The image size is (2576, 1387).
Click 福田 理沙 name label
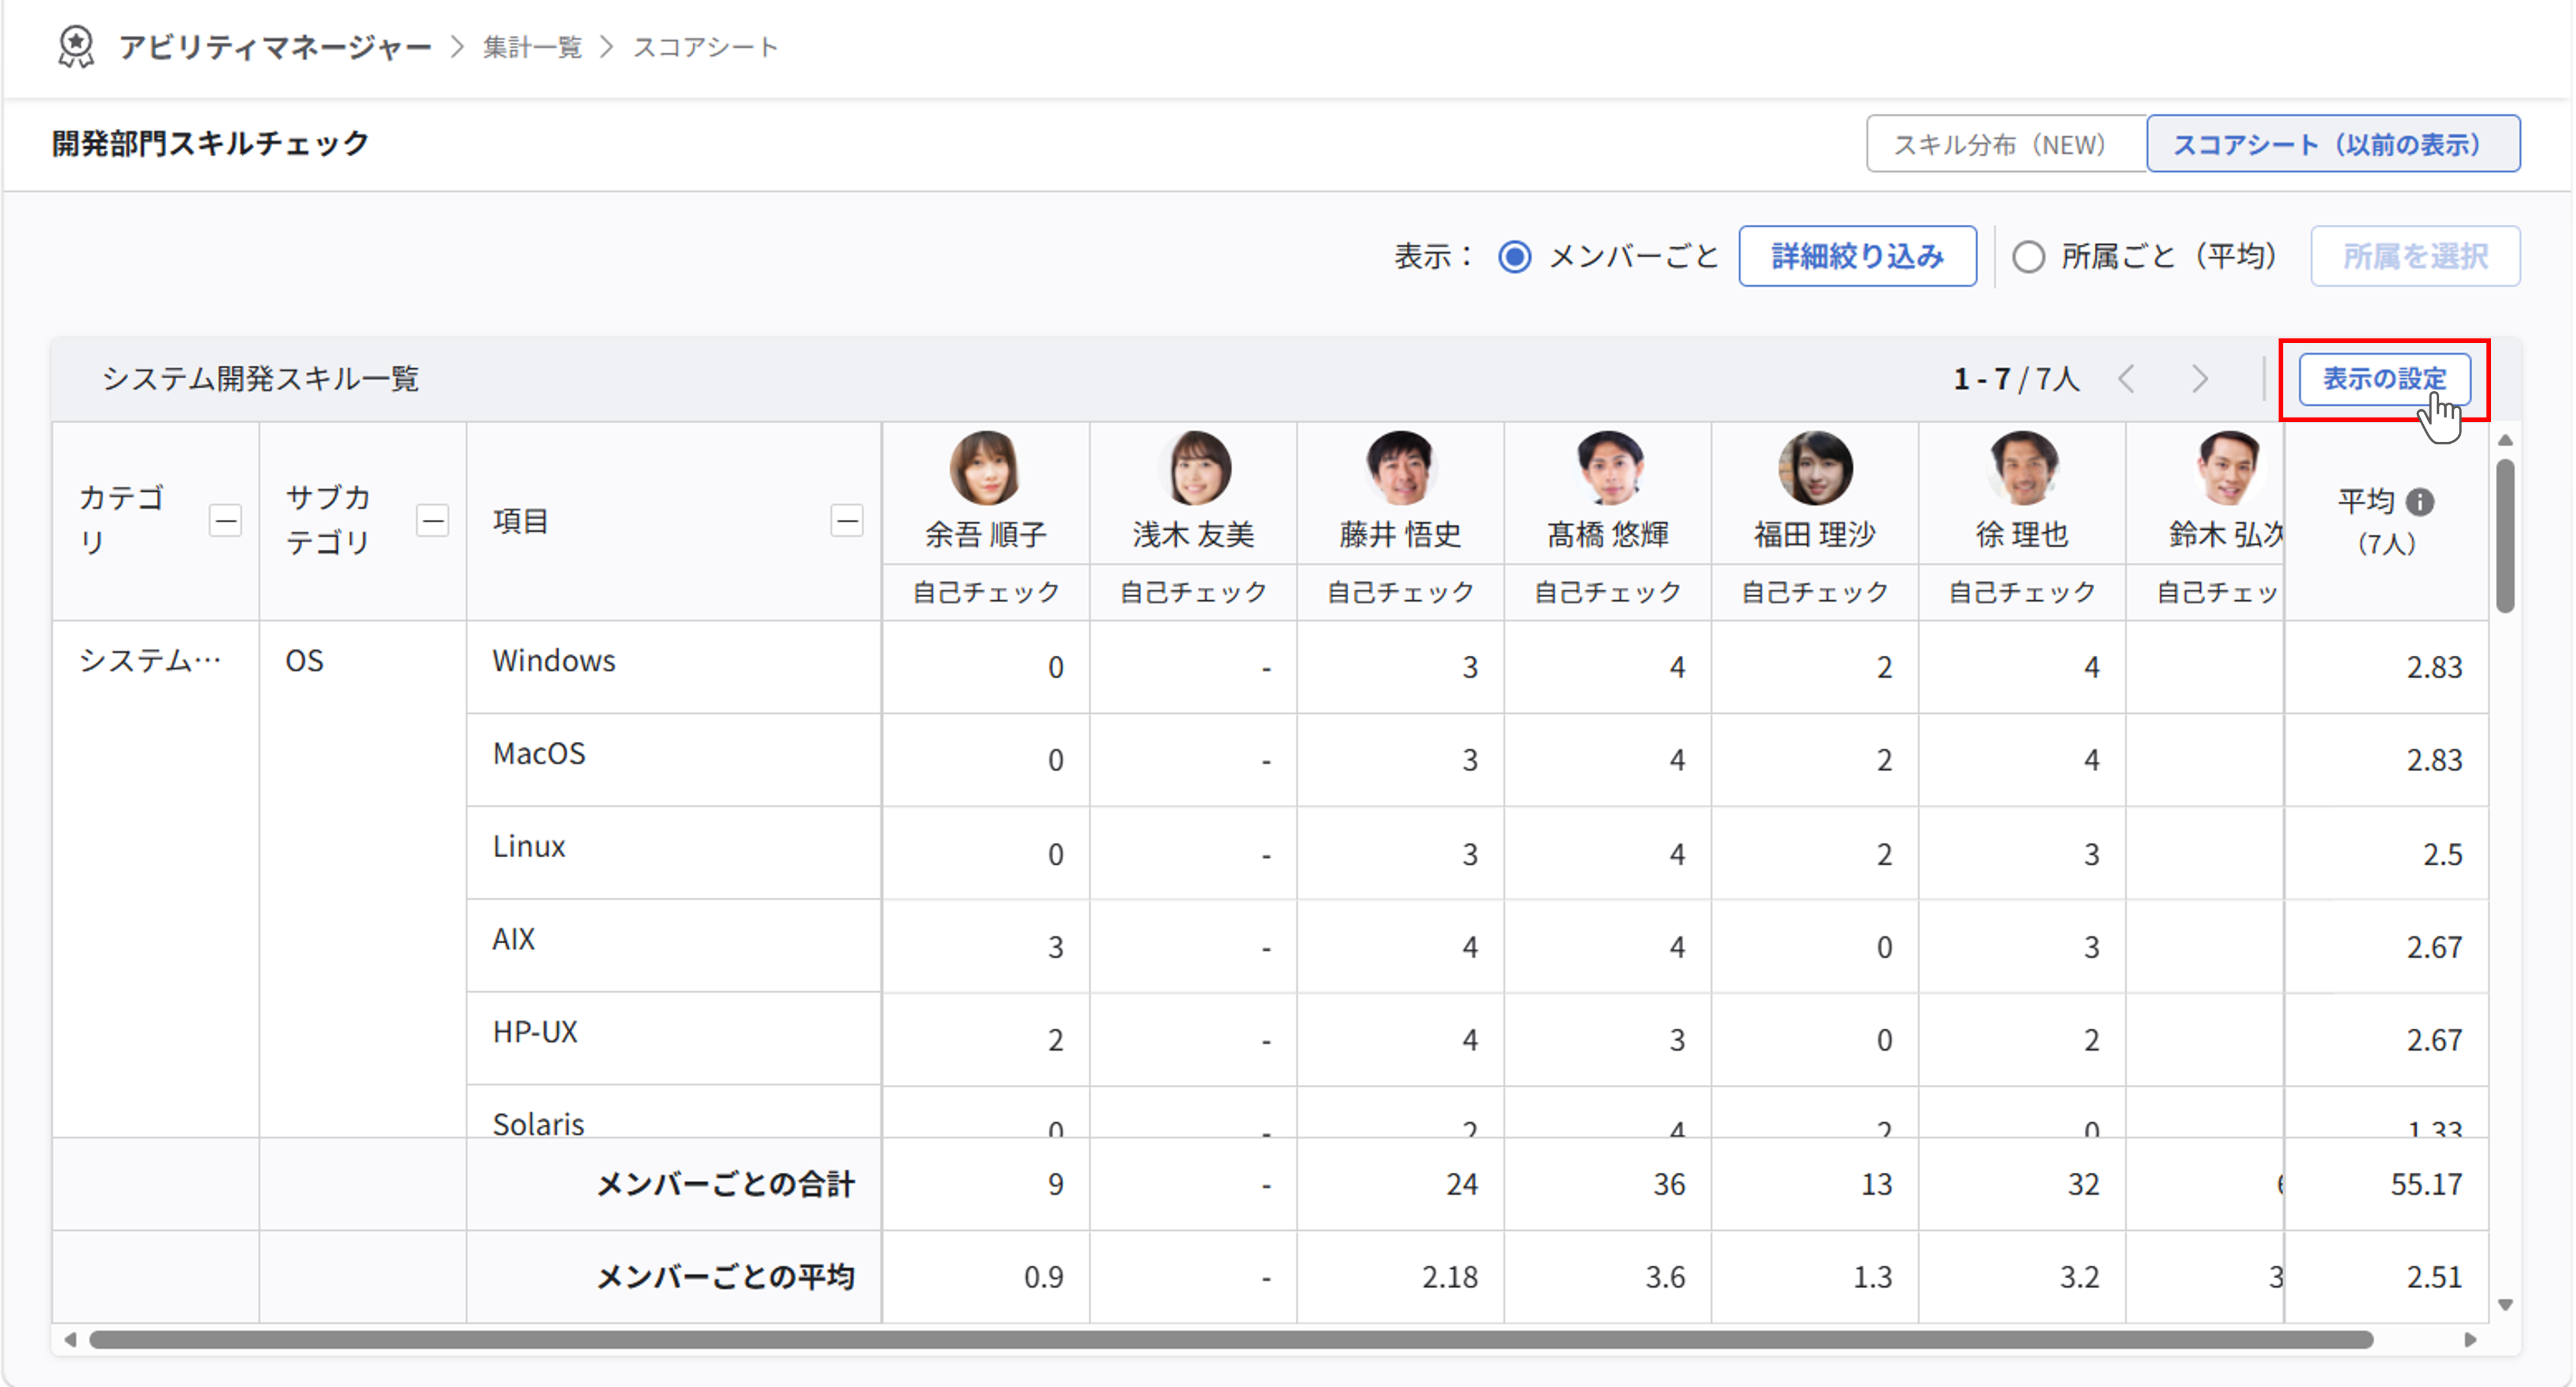(x=1815, y=535)
